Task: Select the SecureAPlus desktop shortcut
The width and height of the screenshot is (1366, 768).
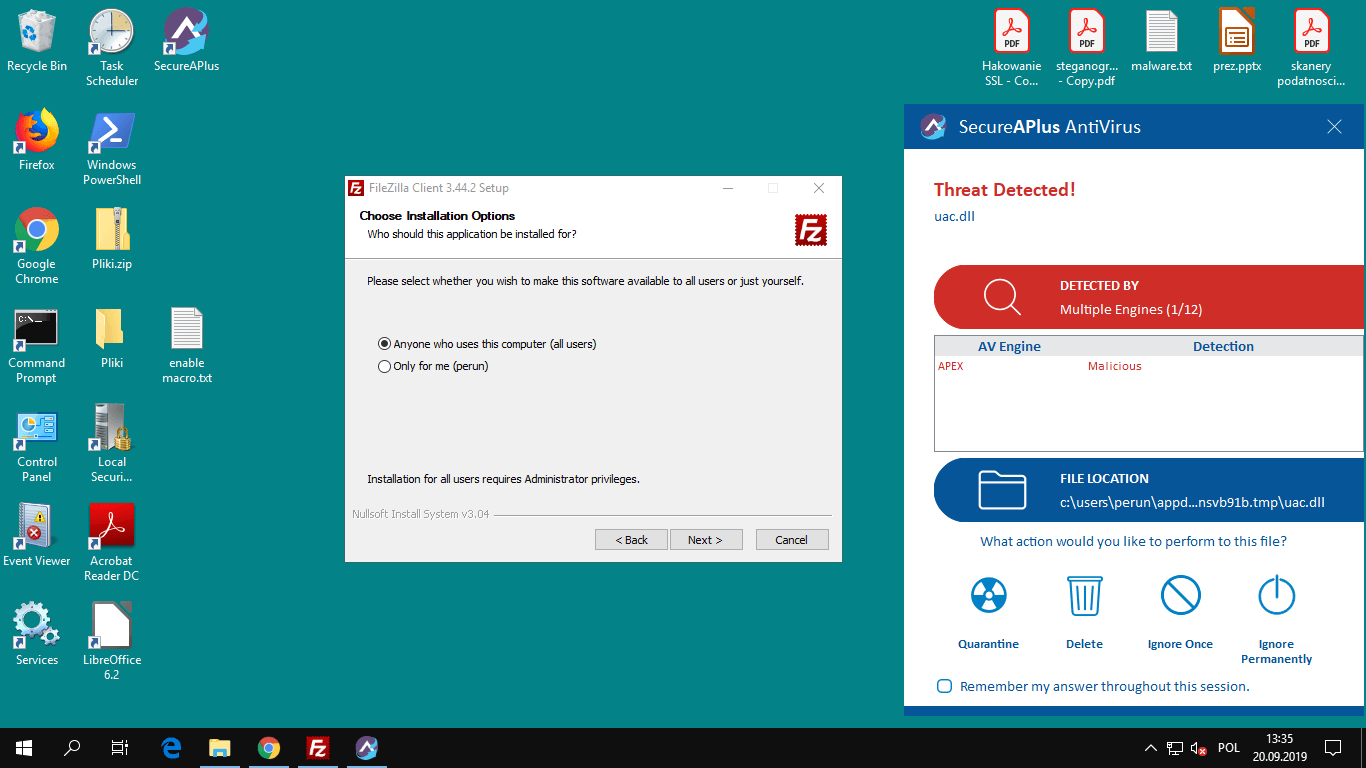Action: point(186,41)
